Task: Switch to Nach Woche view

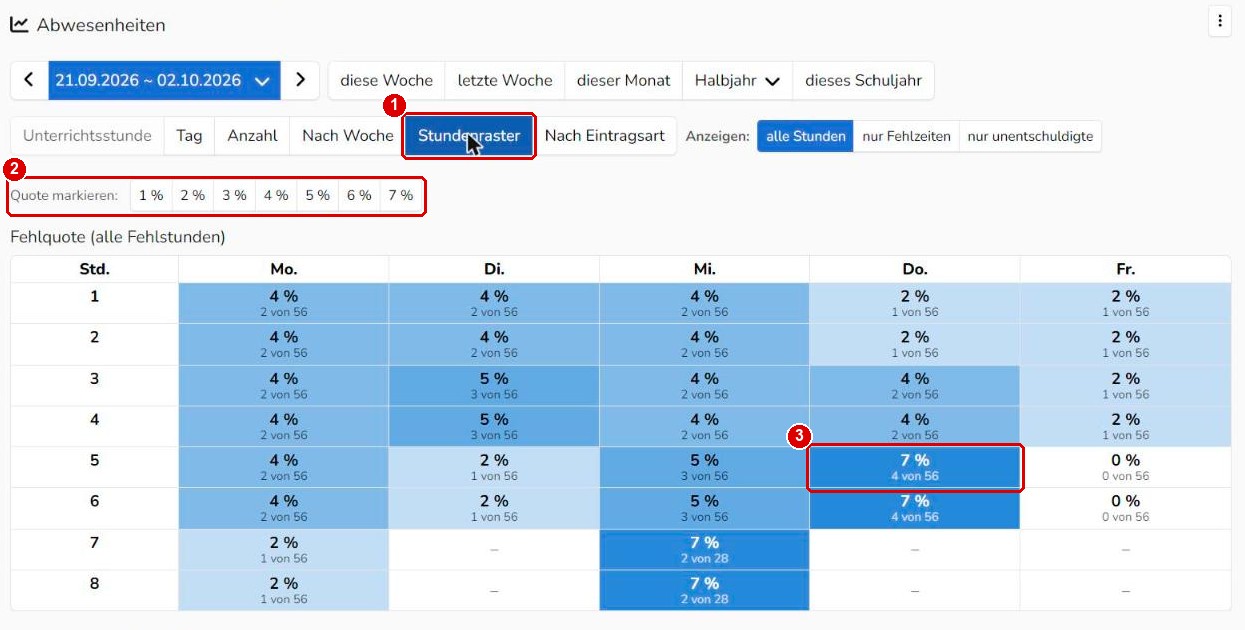Action: pyautogui.click(x=347, y=136)
